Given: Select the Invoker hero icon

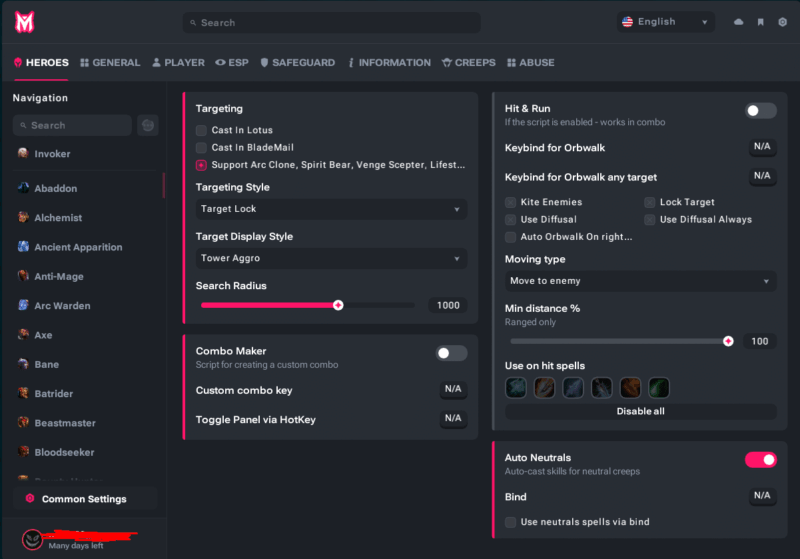Looking at the screenshot, I should point(23,153).
